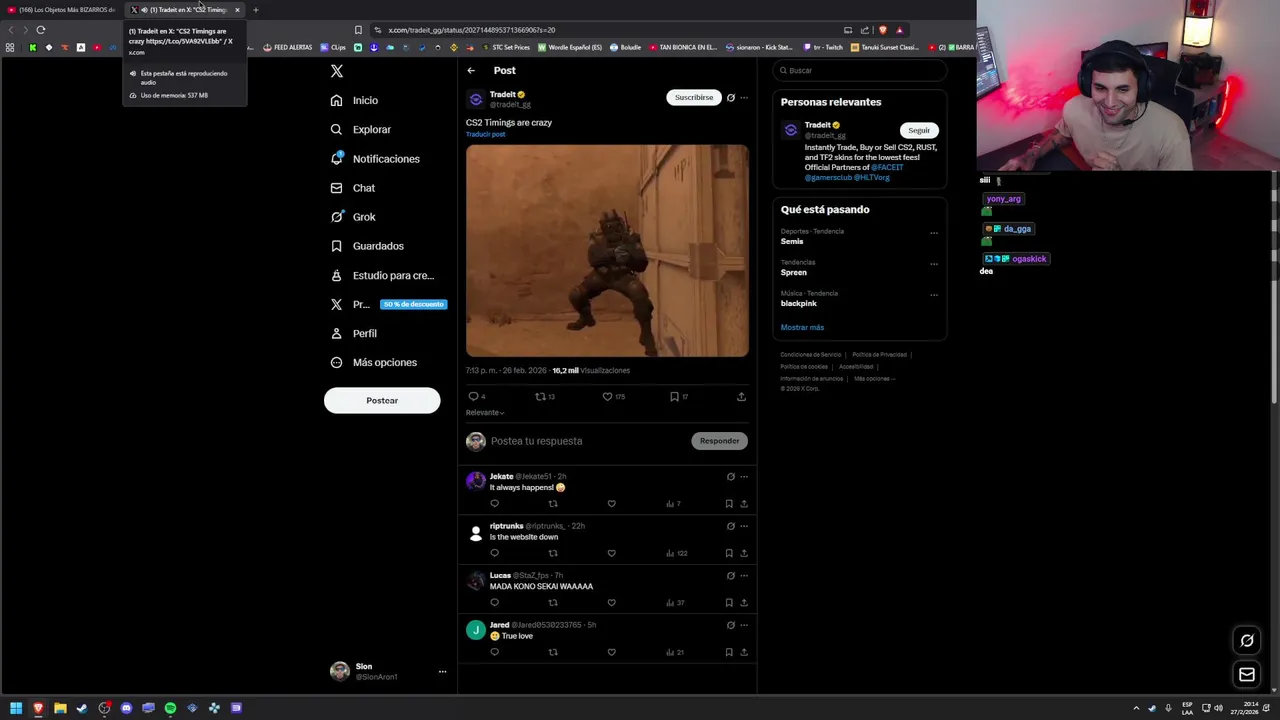Open Notificaciones in the sidebar
The width and height of the screenshot is (1280, 720).
point(375,159)
